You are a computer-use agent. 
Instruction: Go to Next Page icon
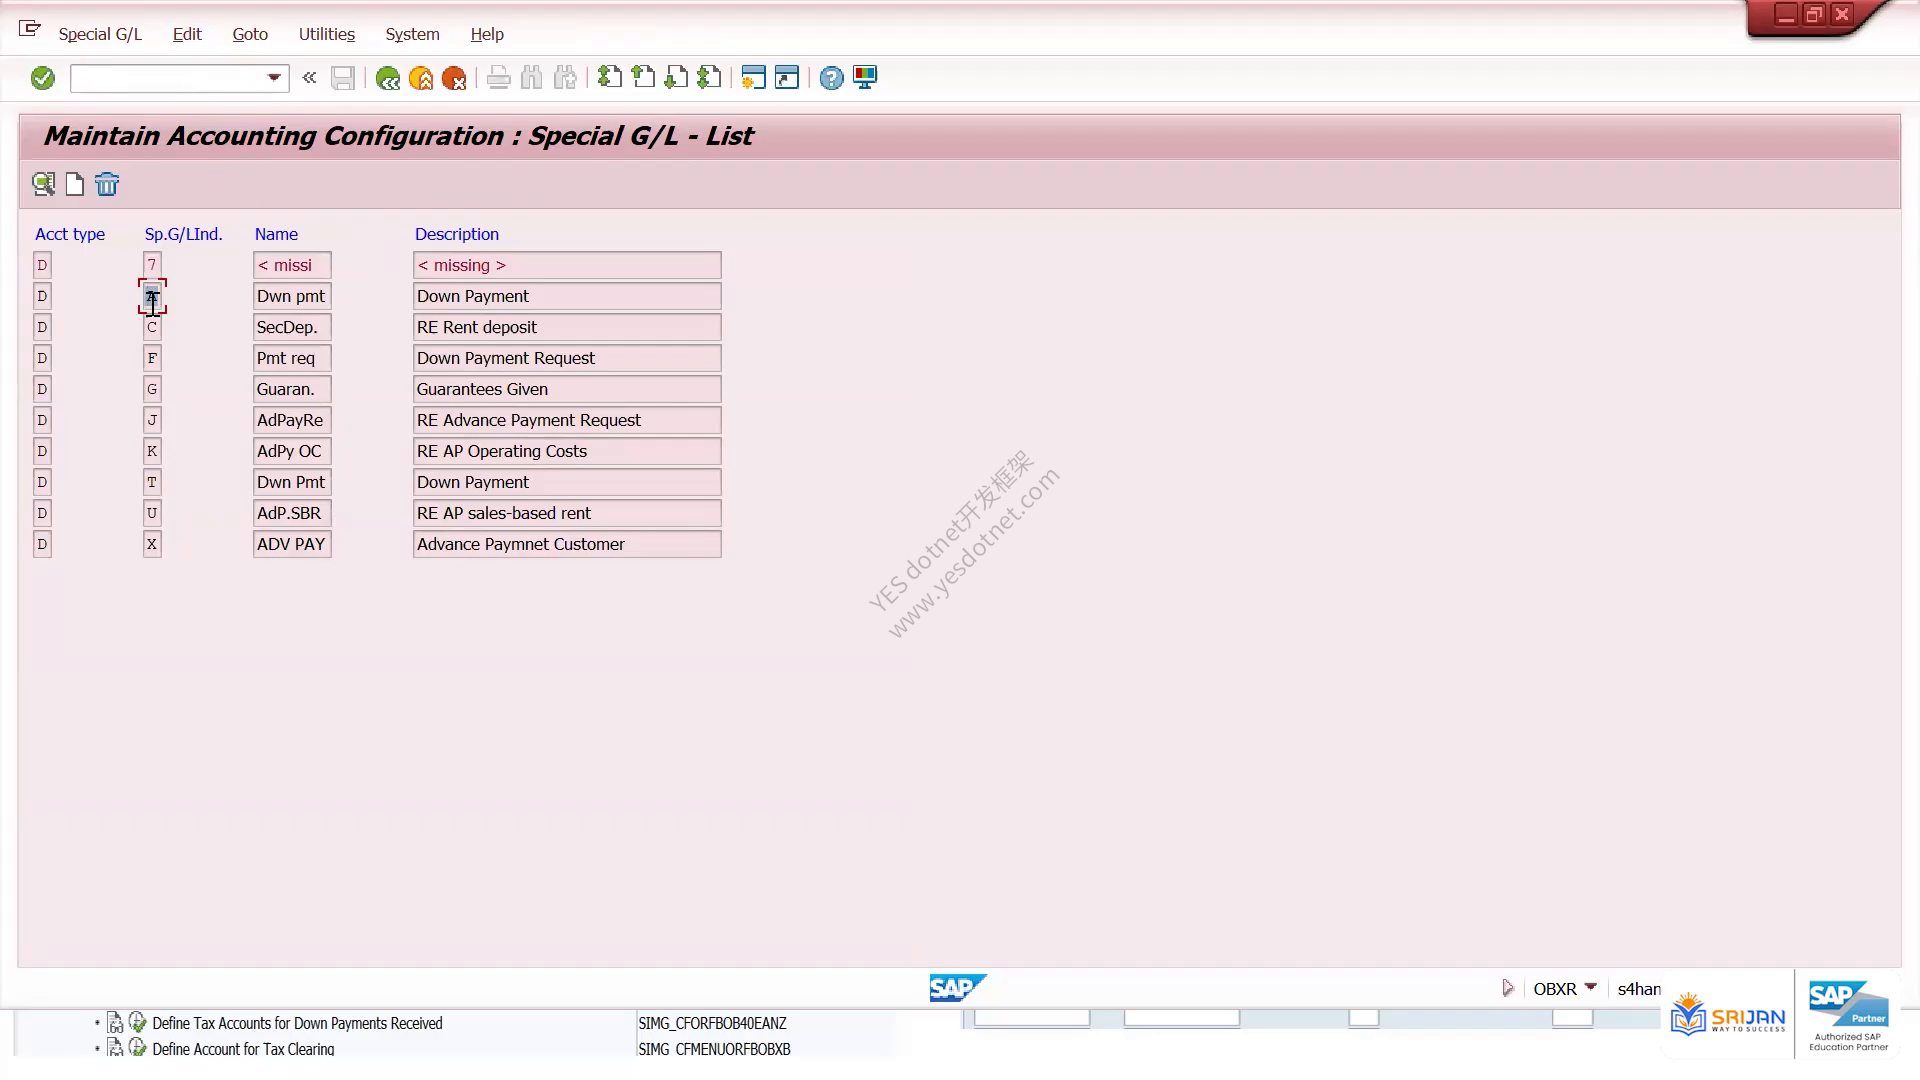[676, 77]
